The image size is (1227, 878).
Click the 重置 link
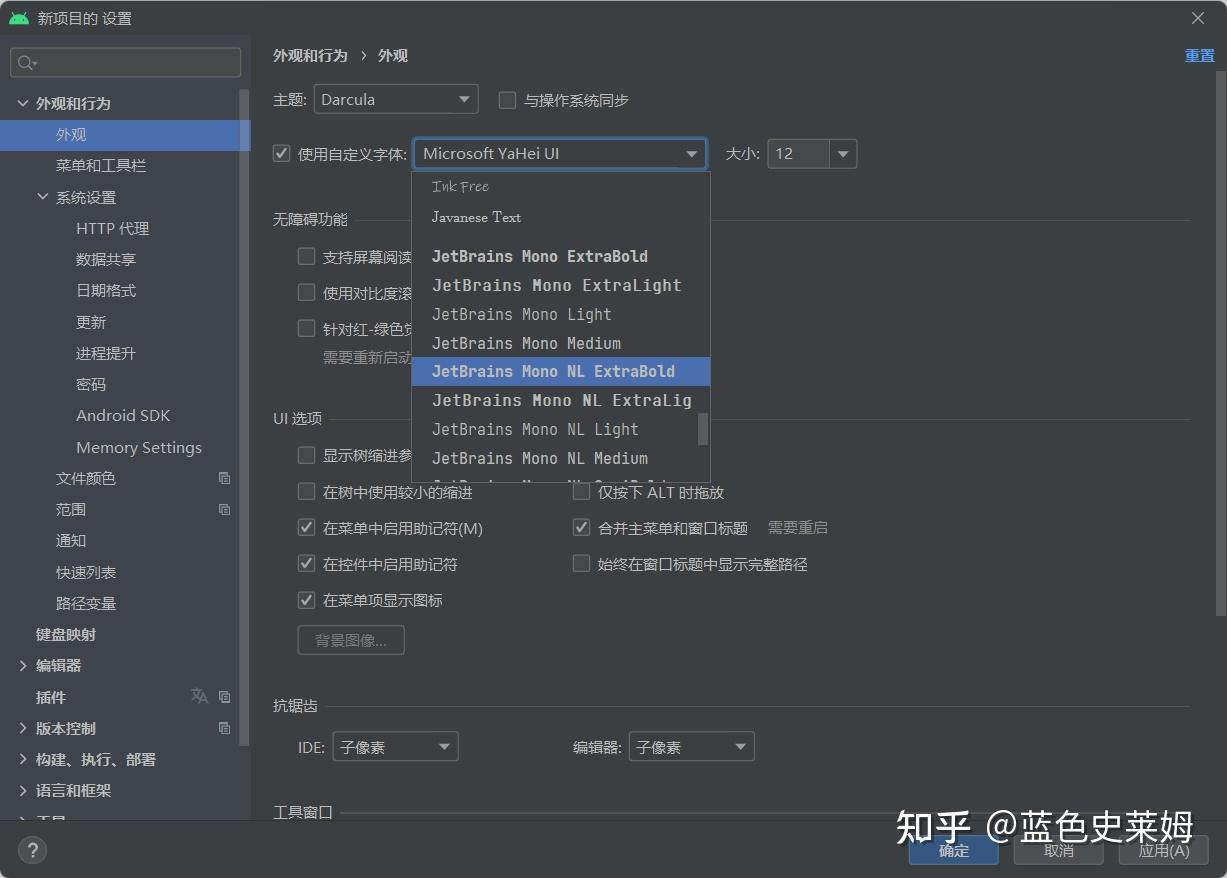(1200, 56)
